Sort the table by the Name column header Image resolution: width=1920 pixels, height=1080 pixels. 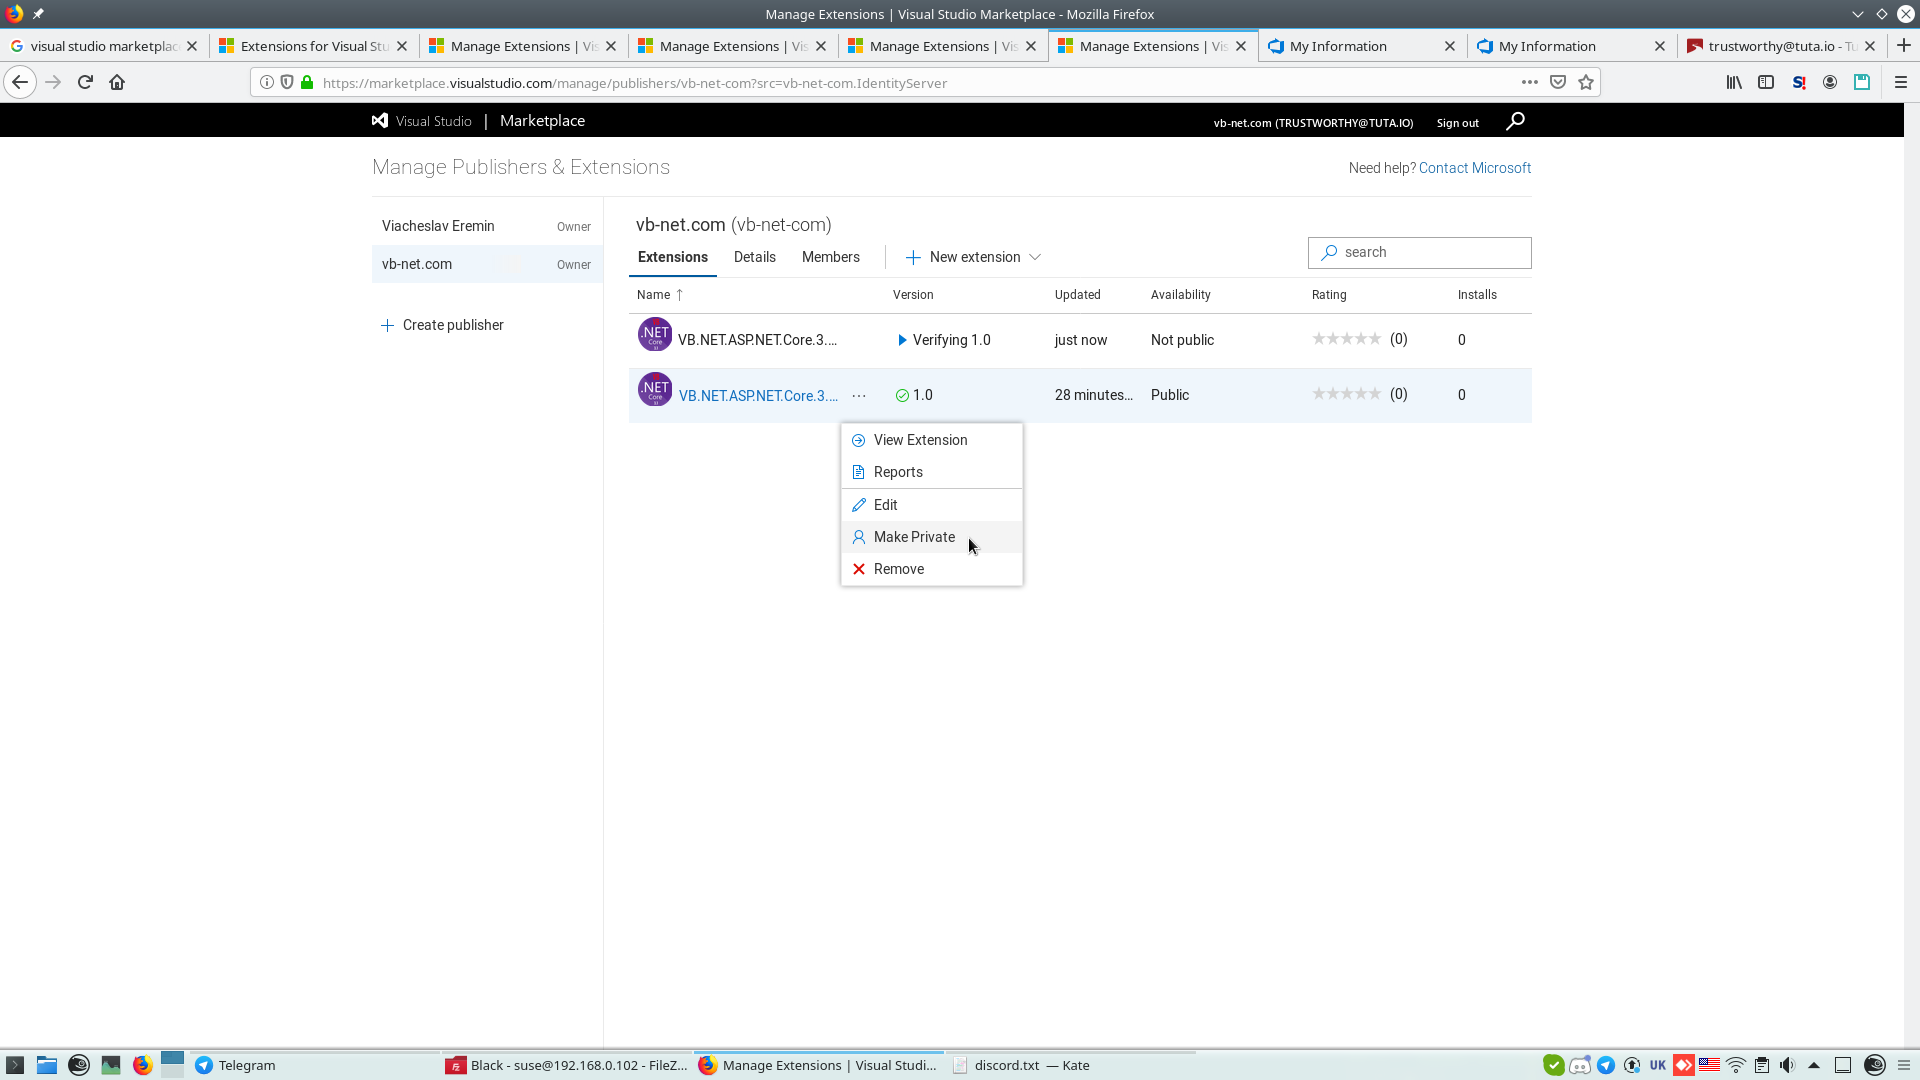(x=654, y=295)
